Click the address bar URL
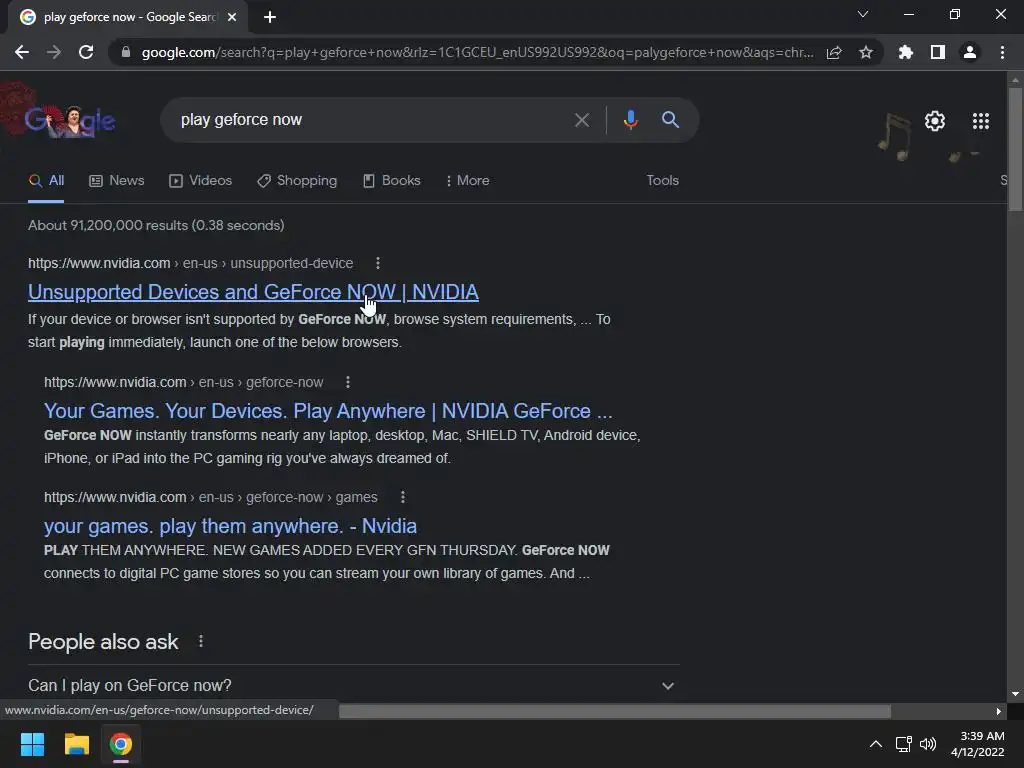The image size is (1024, 768). click(477, 52)
